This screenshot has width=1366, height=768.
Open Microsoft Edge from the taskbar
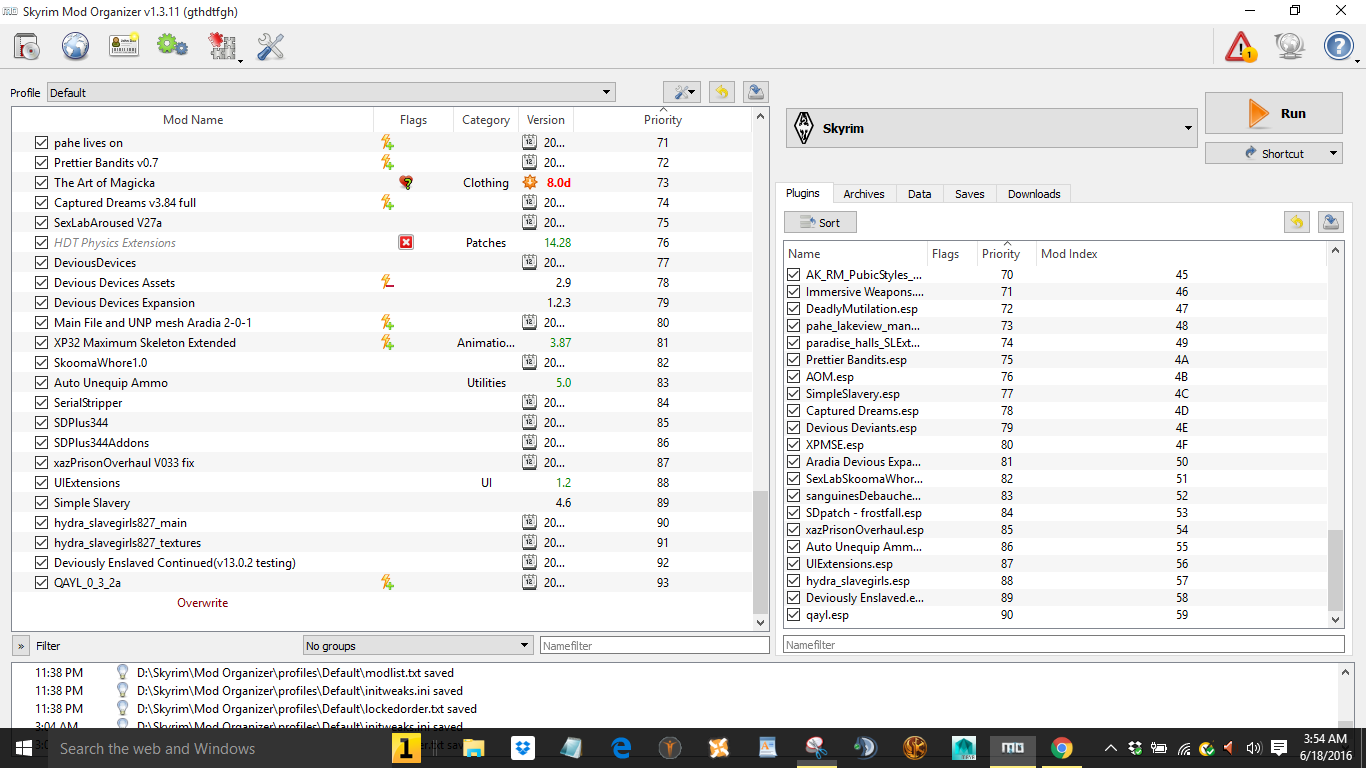[x=621, y=748]
